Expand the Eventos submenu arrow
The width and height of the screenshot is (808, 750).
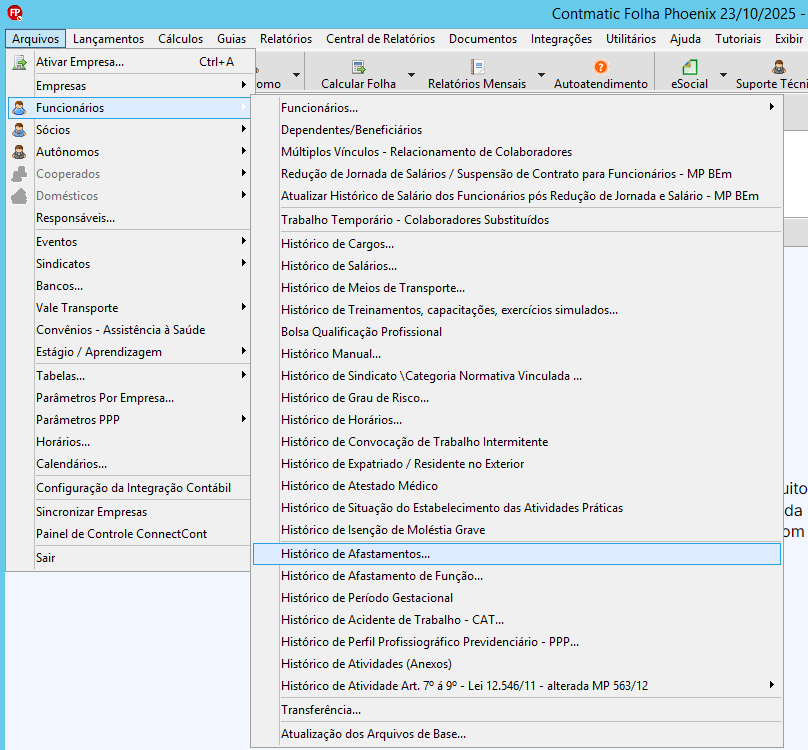click(243, 241)
